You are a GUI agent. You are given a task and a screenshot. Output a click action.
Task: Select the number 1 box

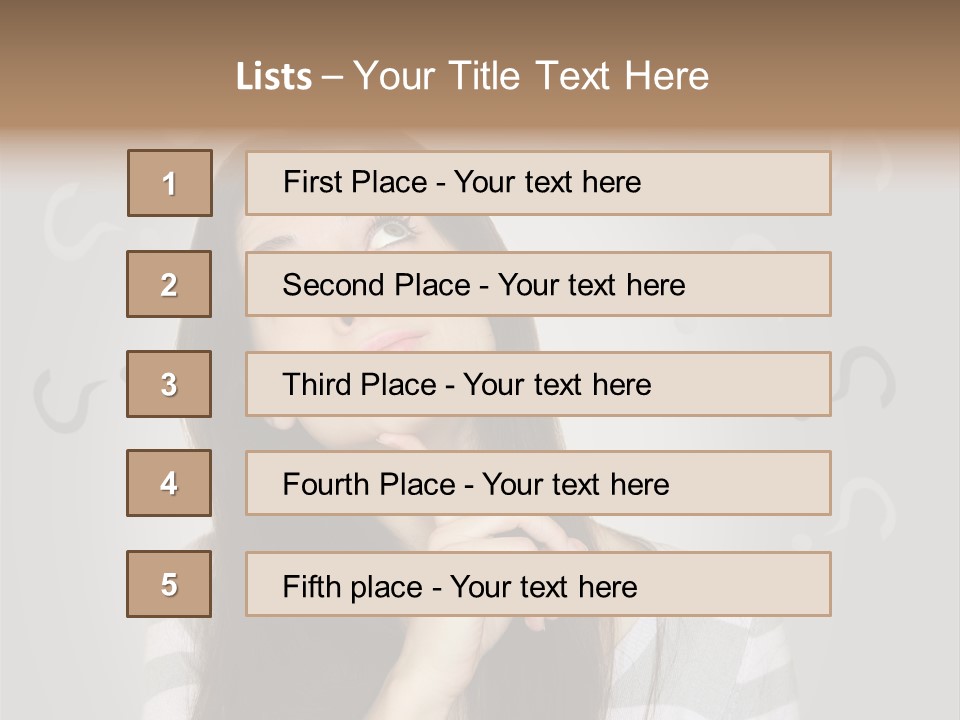[x=170, y=183]
